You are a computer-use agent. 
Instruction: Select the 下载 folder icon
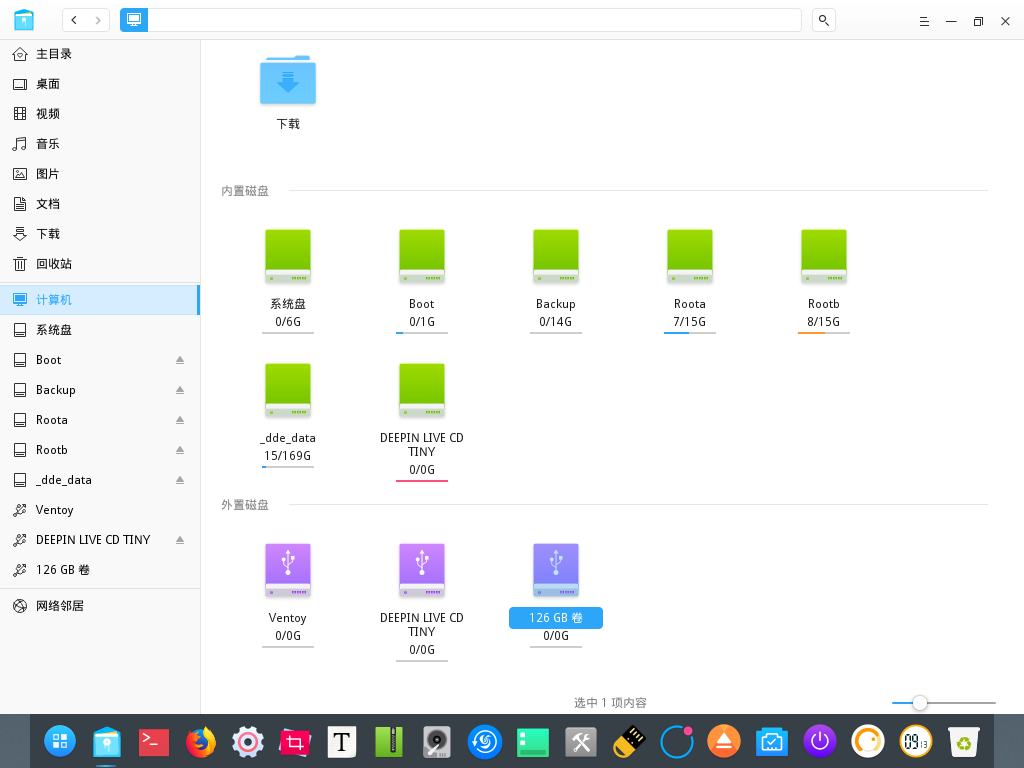coord(288,80)
